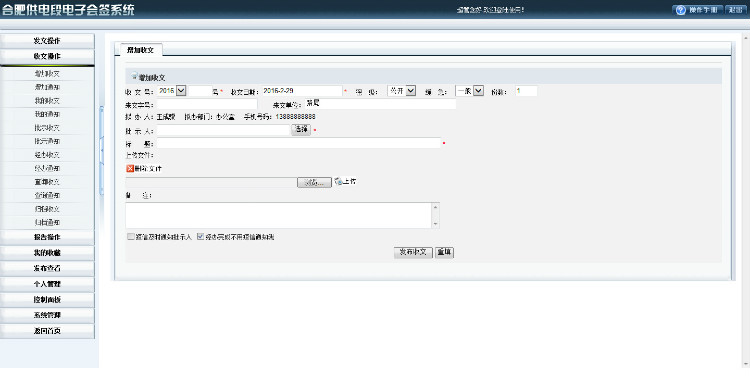Click the 重填 reset button

tap(444, 252)
